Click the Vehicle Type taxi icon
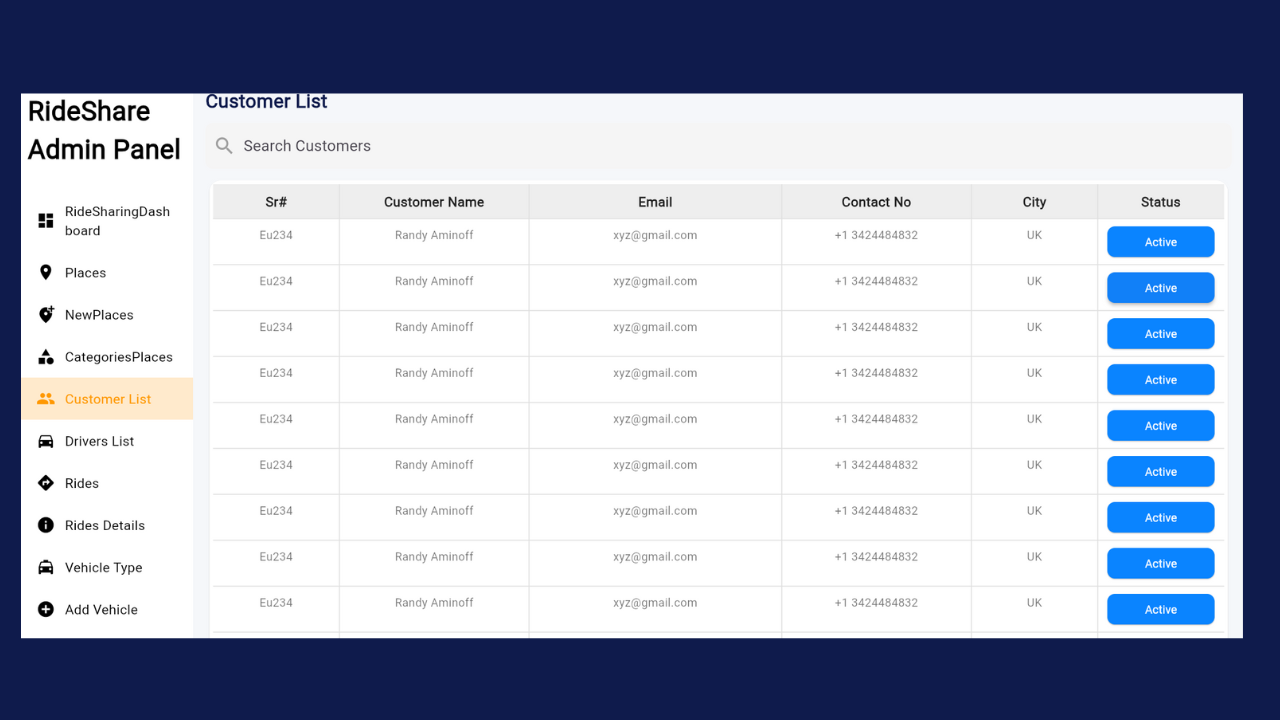The image size is (1280, 720). tap(46, 567)
